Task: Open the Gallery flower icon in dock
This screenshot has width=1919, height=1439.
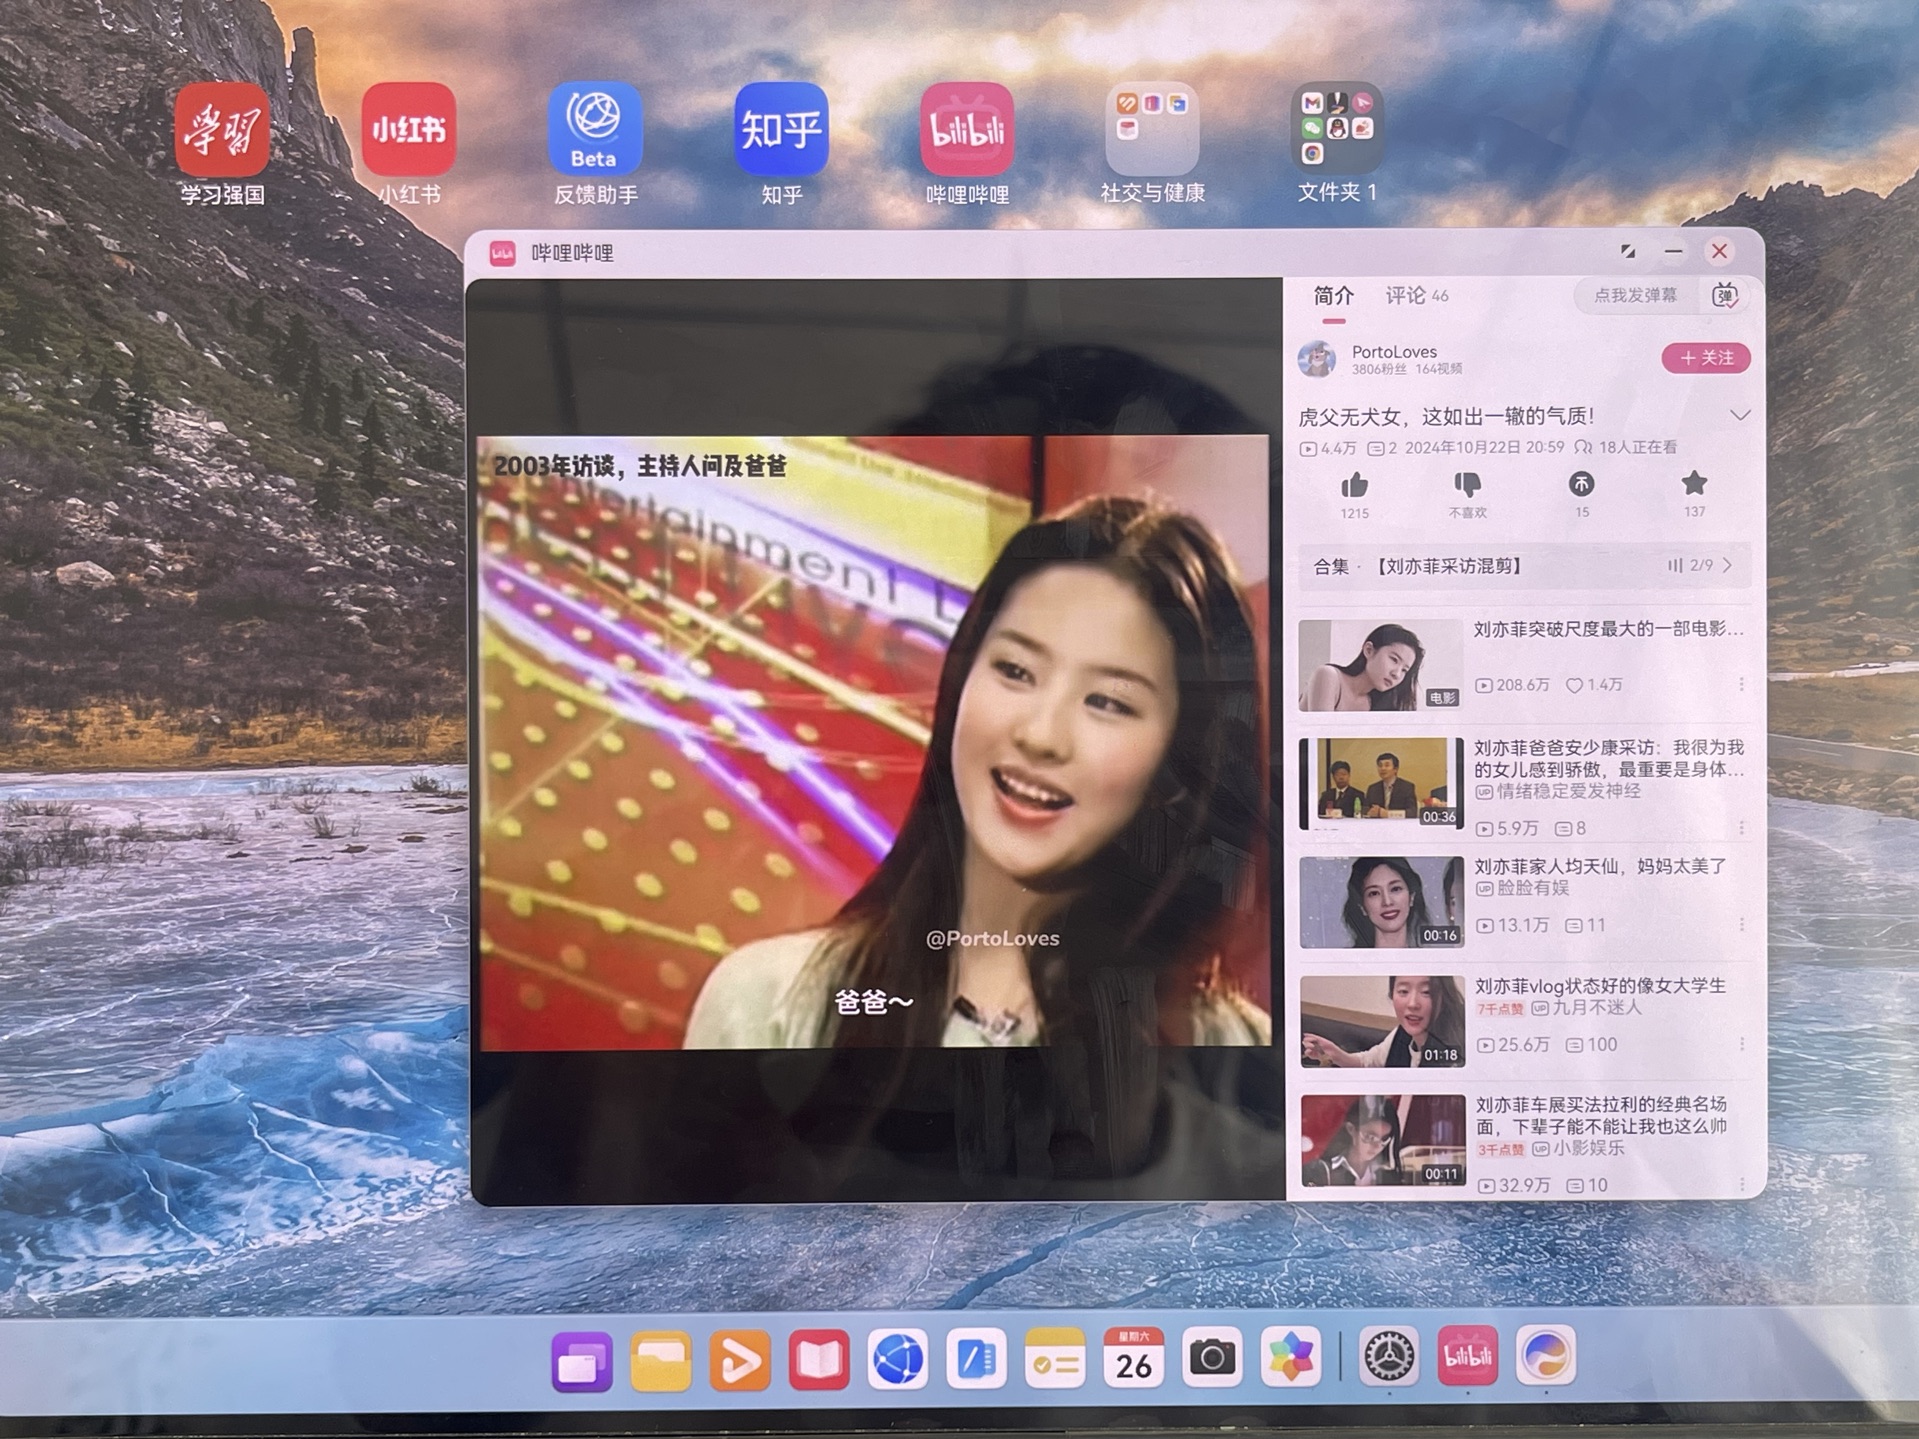Action: [1291, 1357]
